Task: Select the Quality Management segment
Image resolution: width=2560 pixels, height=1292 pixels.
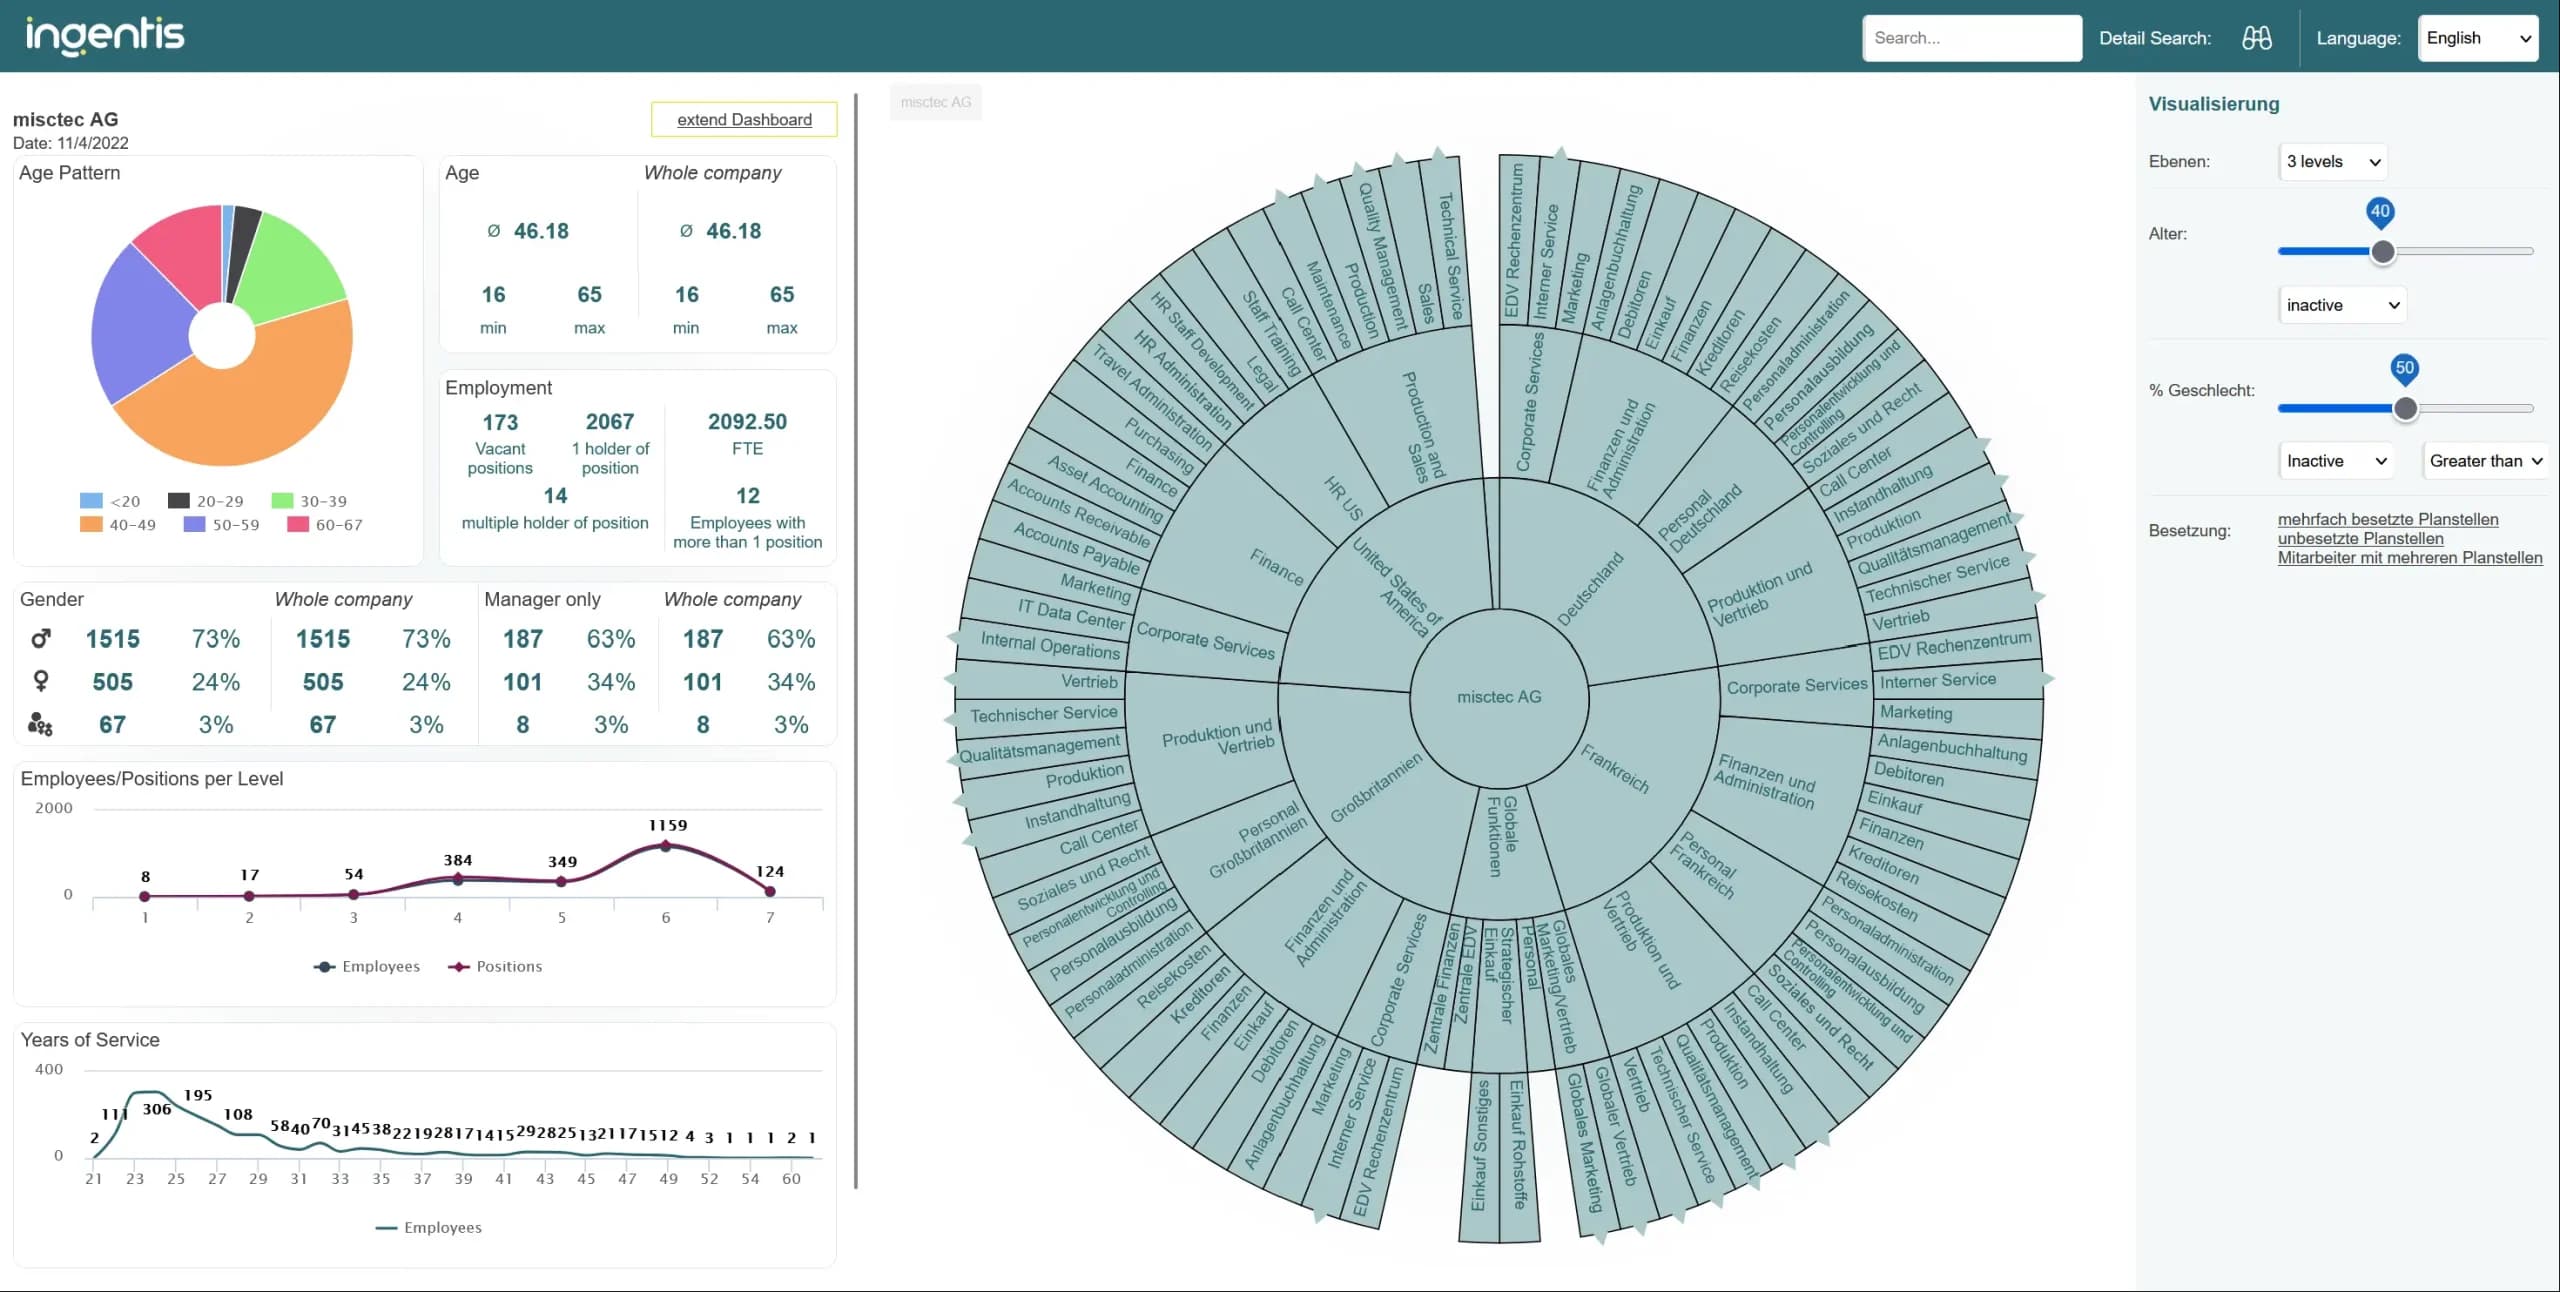Action: click(1384, 256)
